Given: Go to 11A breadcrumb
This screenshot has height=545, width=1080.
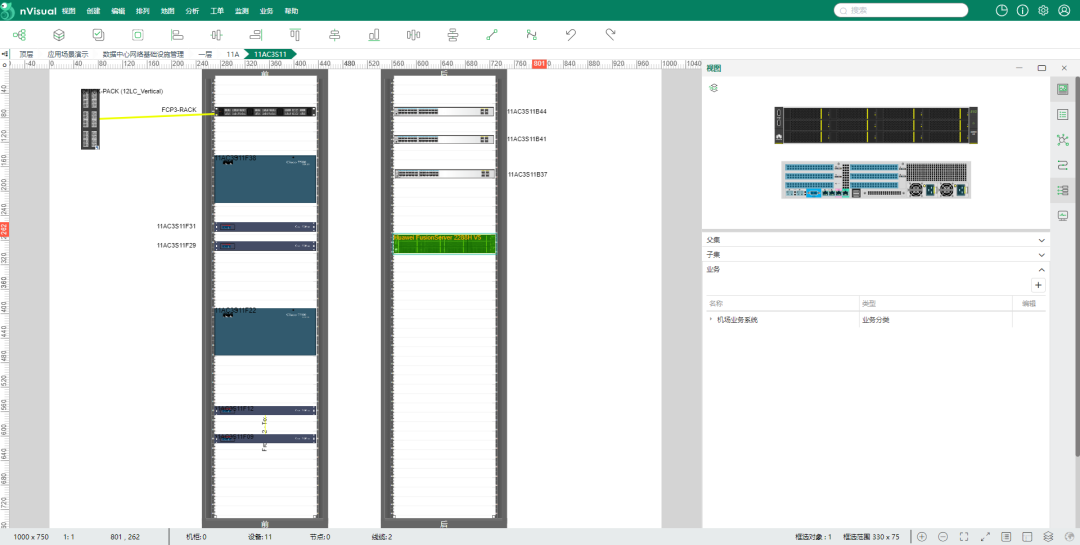Looking at the screenshot, I should pyautogui.click(x=232, y=54).
